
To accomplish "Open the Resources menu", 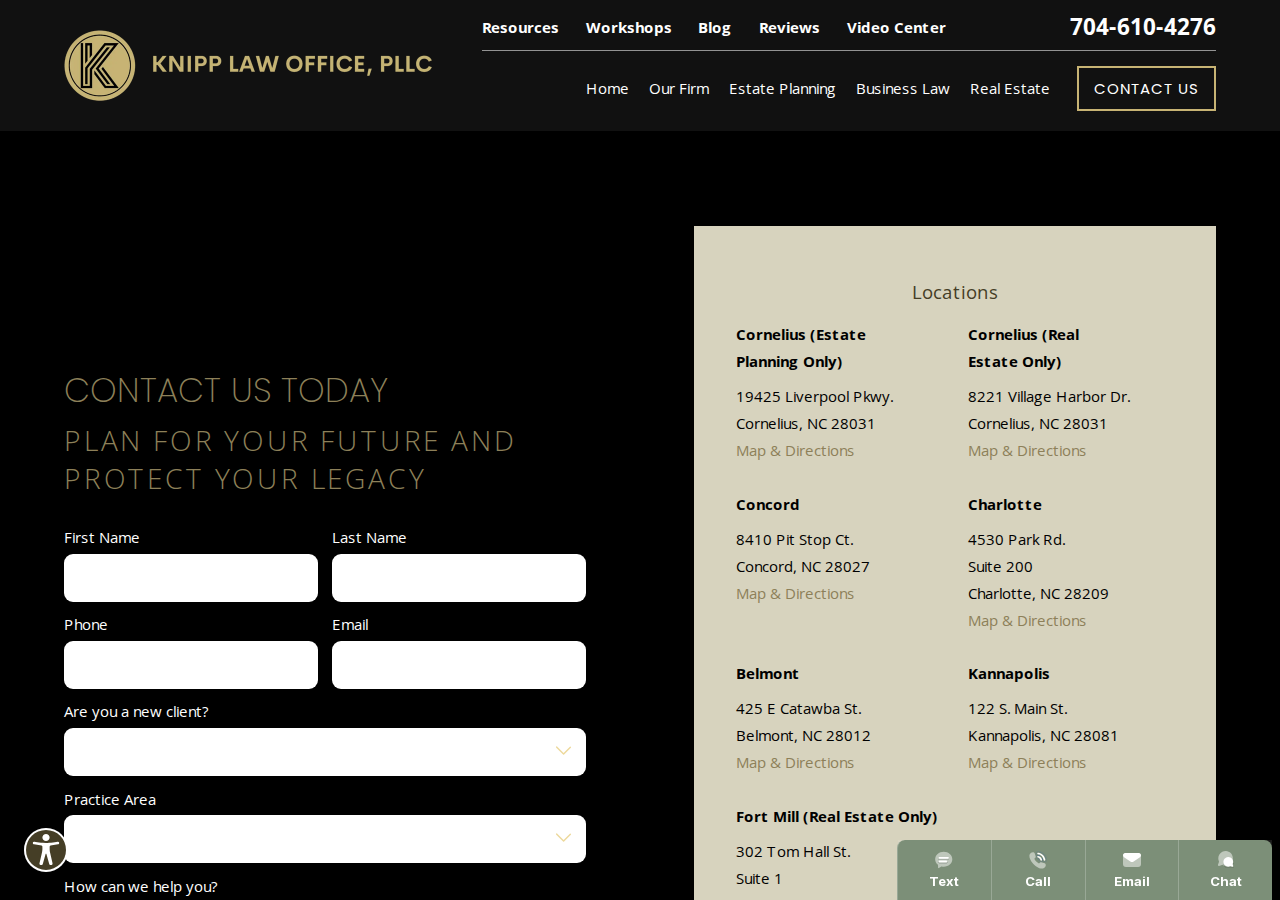I will (x=520, y=28).
